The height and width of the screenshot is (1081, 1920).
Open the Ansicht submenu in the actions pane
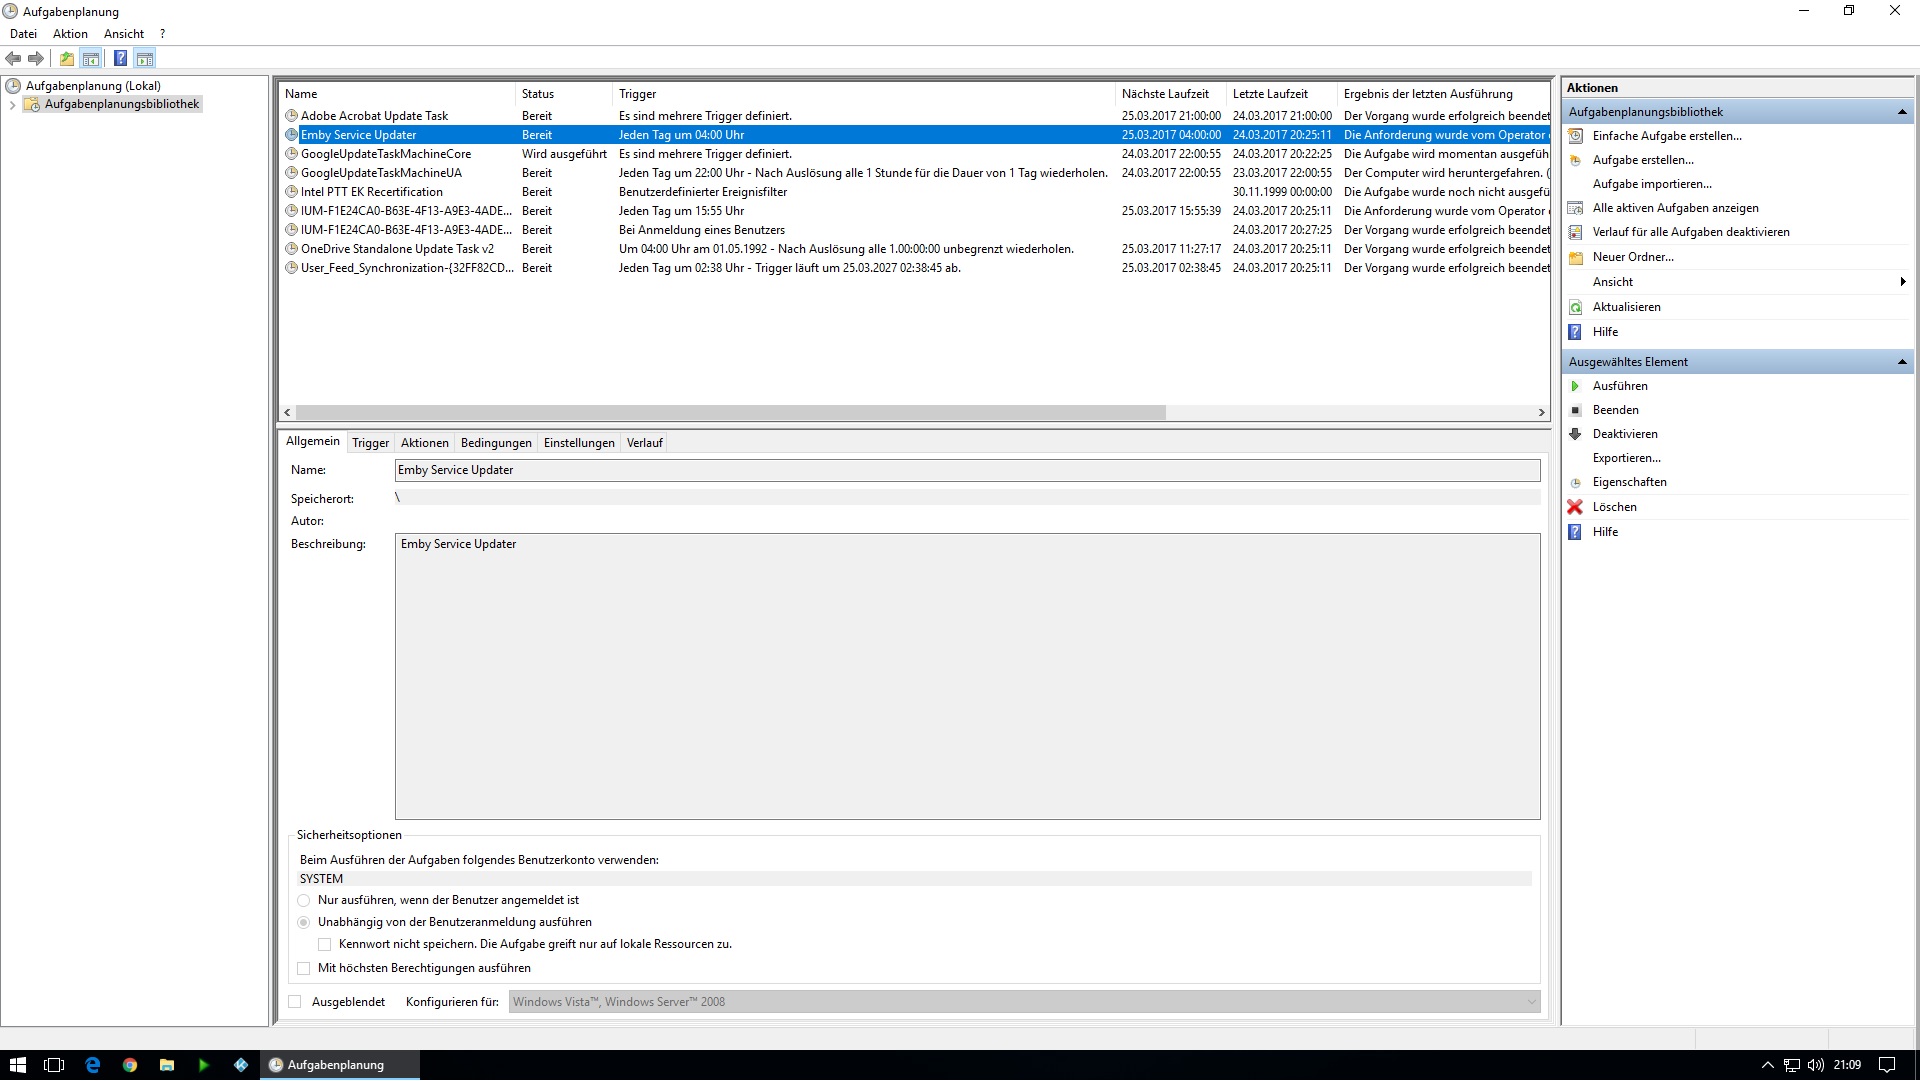pyautogui.click(x=1739, y=282)
